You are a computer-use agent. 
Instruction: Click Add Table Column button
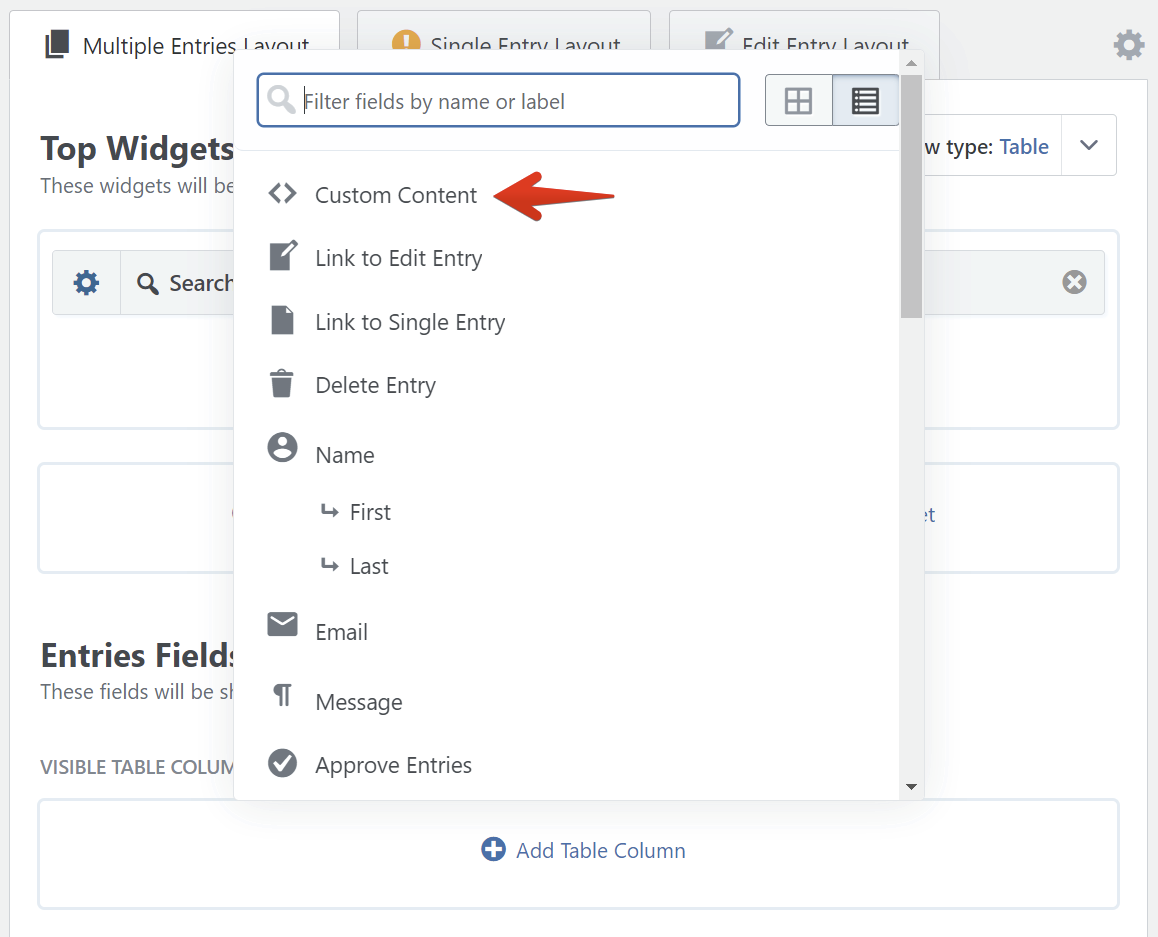(584, 850)
